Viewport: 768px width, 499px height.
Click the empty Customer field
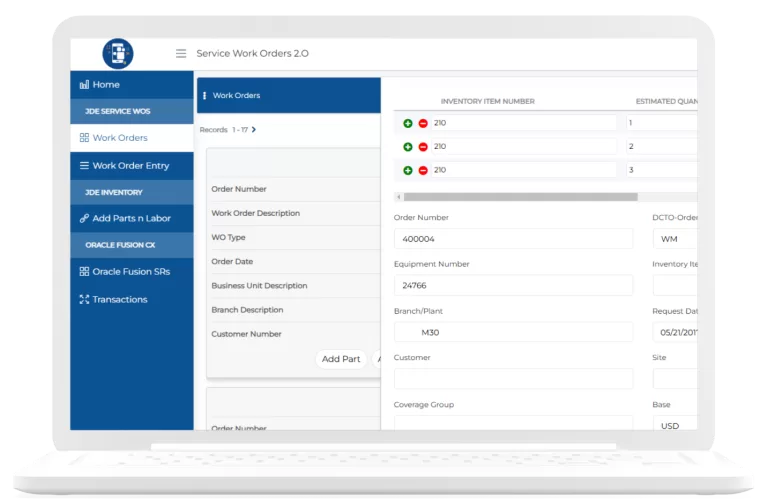513,379
